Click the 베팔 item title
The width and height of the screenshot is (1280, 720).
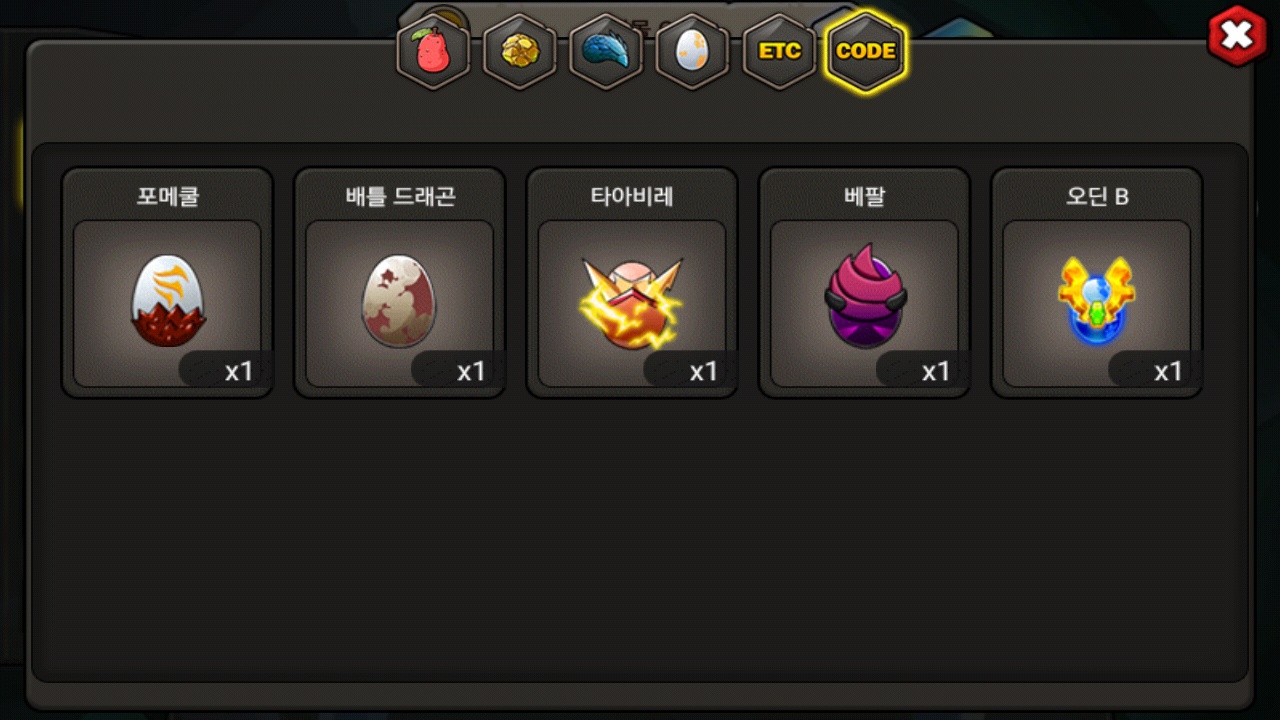(x=864, y=196)
